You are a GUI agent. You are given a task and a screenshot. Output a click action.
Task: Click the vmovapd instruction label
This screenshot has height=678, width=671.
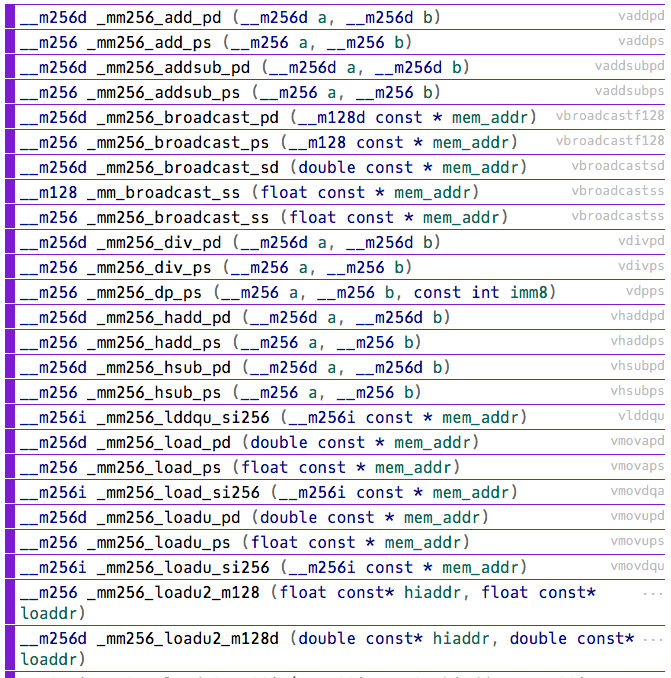[x=637, y=441]
